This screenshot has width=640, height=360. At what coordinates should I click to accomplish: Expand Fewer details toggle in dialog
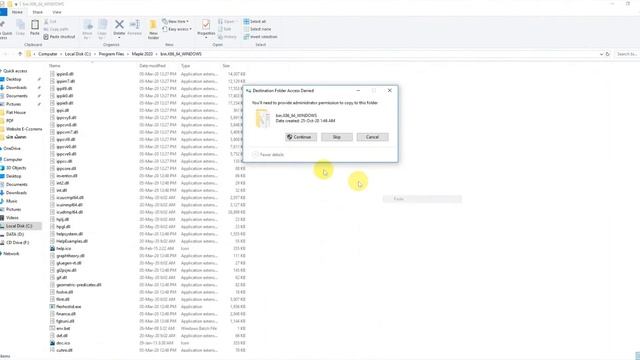(268, 155)
